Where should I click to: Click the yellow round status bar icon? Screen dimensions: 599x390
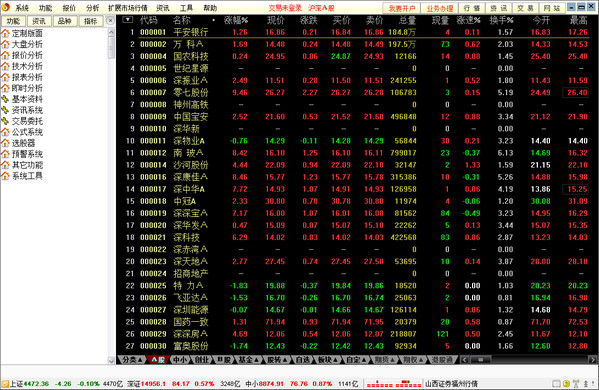(566, 384)
